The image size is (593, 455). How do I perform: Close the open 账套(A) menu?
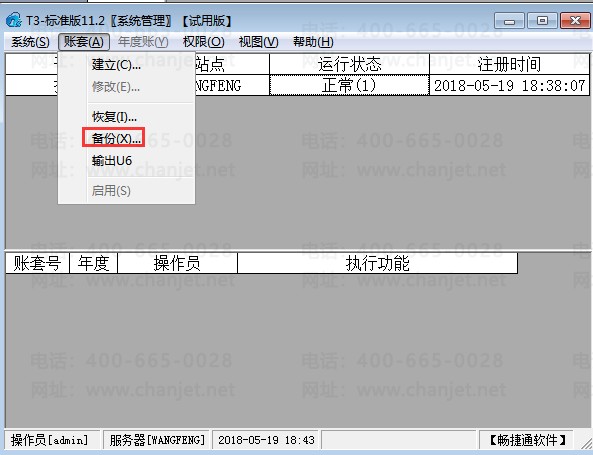pyautogui.click(x=84, y=42)
